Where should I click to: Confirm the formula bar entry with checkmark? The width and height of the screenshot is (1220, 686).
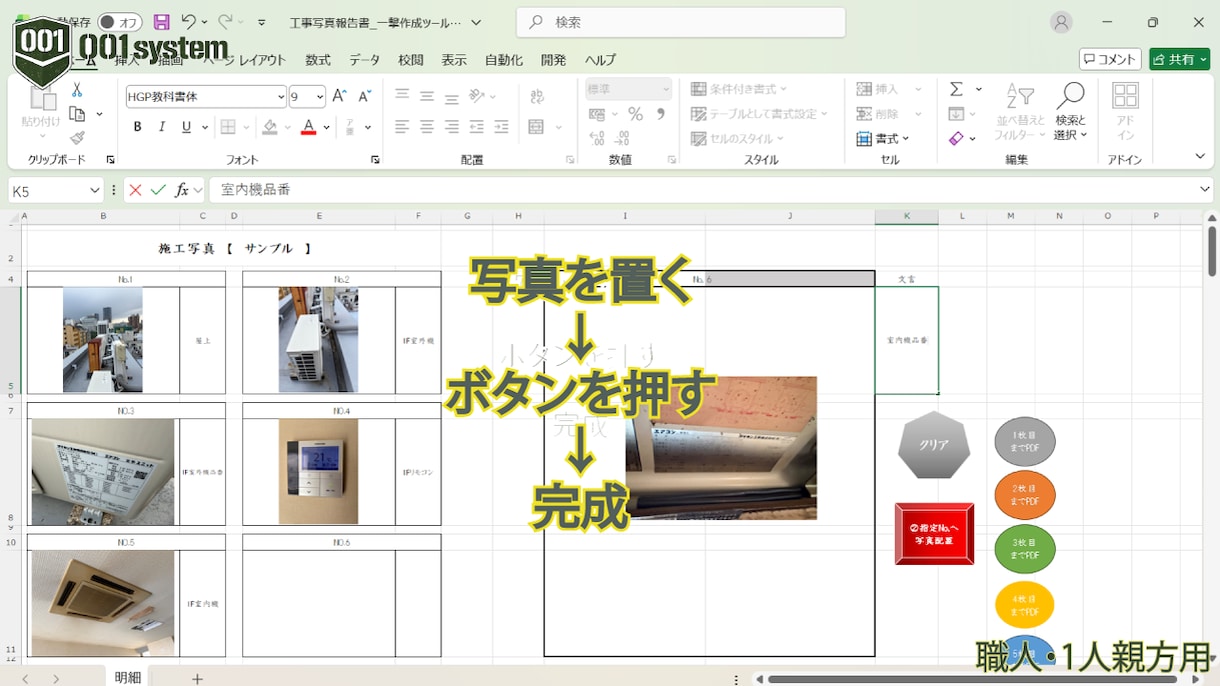pyautogui.click(x=158, y=190)
